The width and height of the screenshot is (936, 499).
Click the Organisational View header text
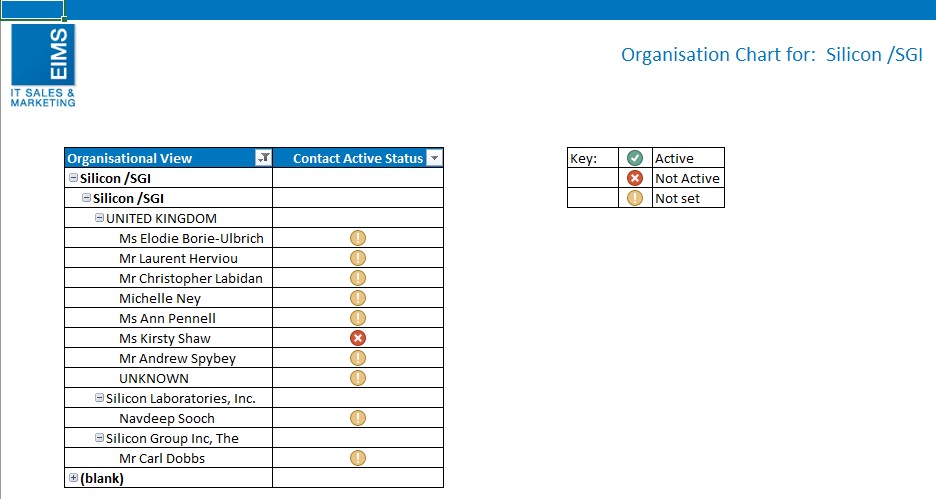[x=130, y=158]
